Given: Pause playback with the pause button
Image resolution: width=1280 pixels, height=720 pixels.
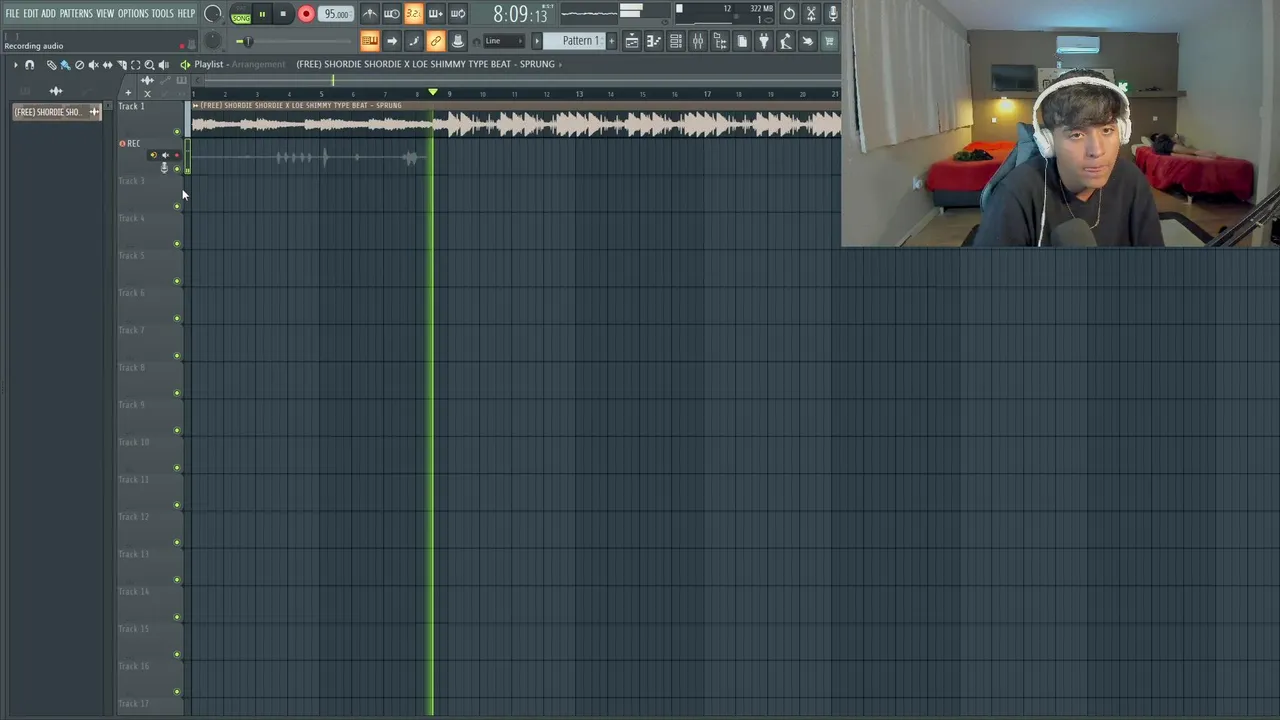Looking at the screenshot, I should point(262,14).
